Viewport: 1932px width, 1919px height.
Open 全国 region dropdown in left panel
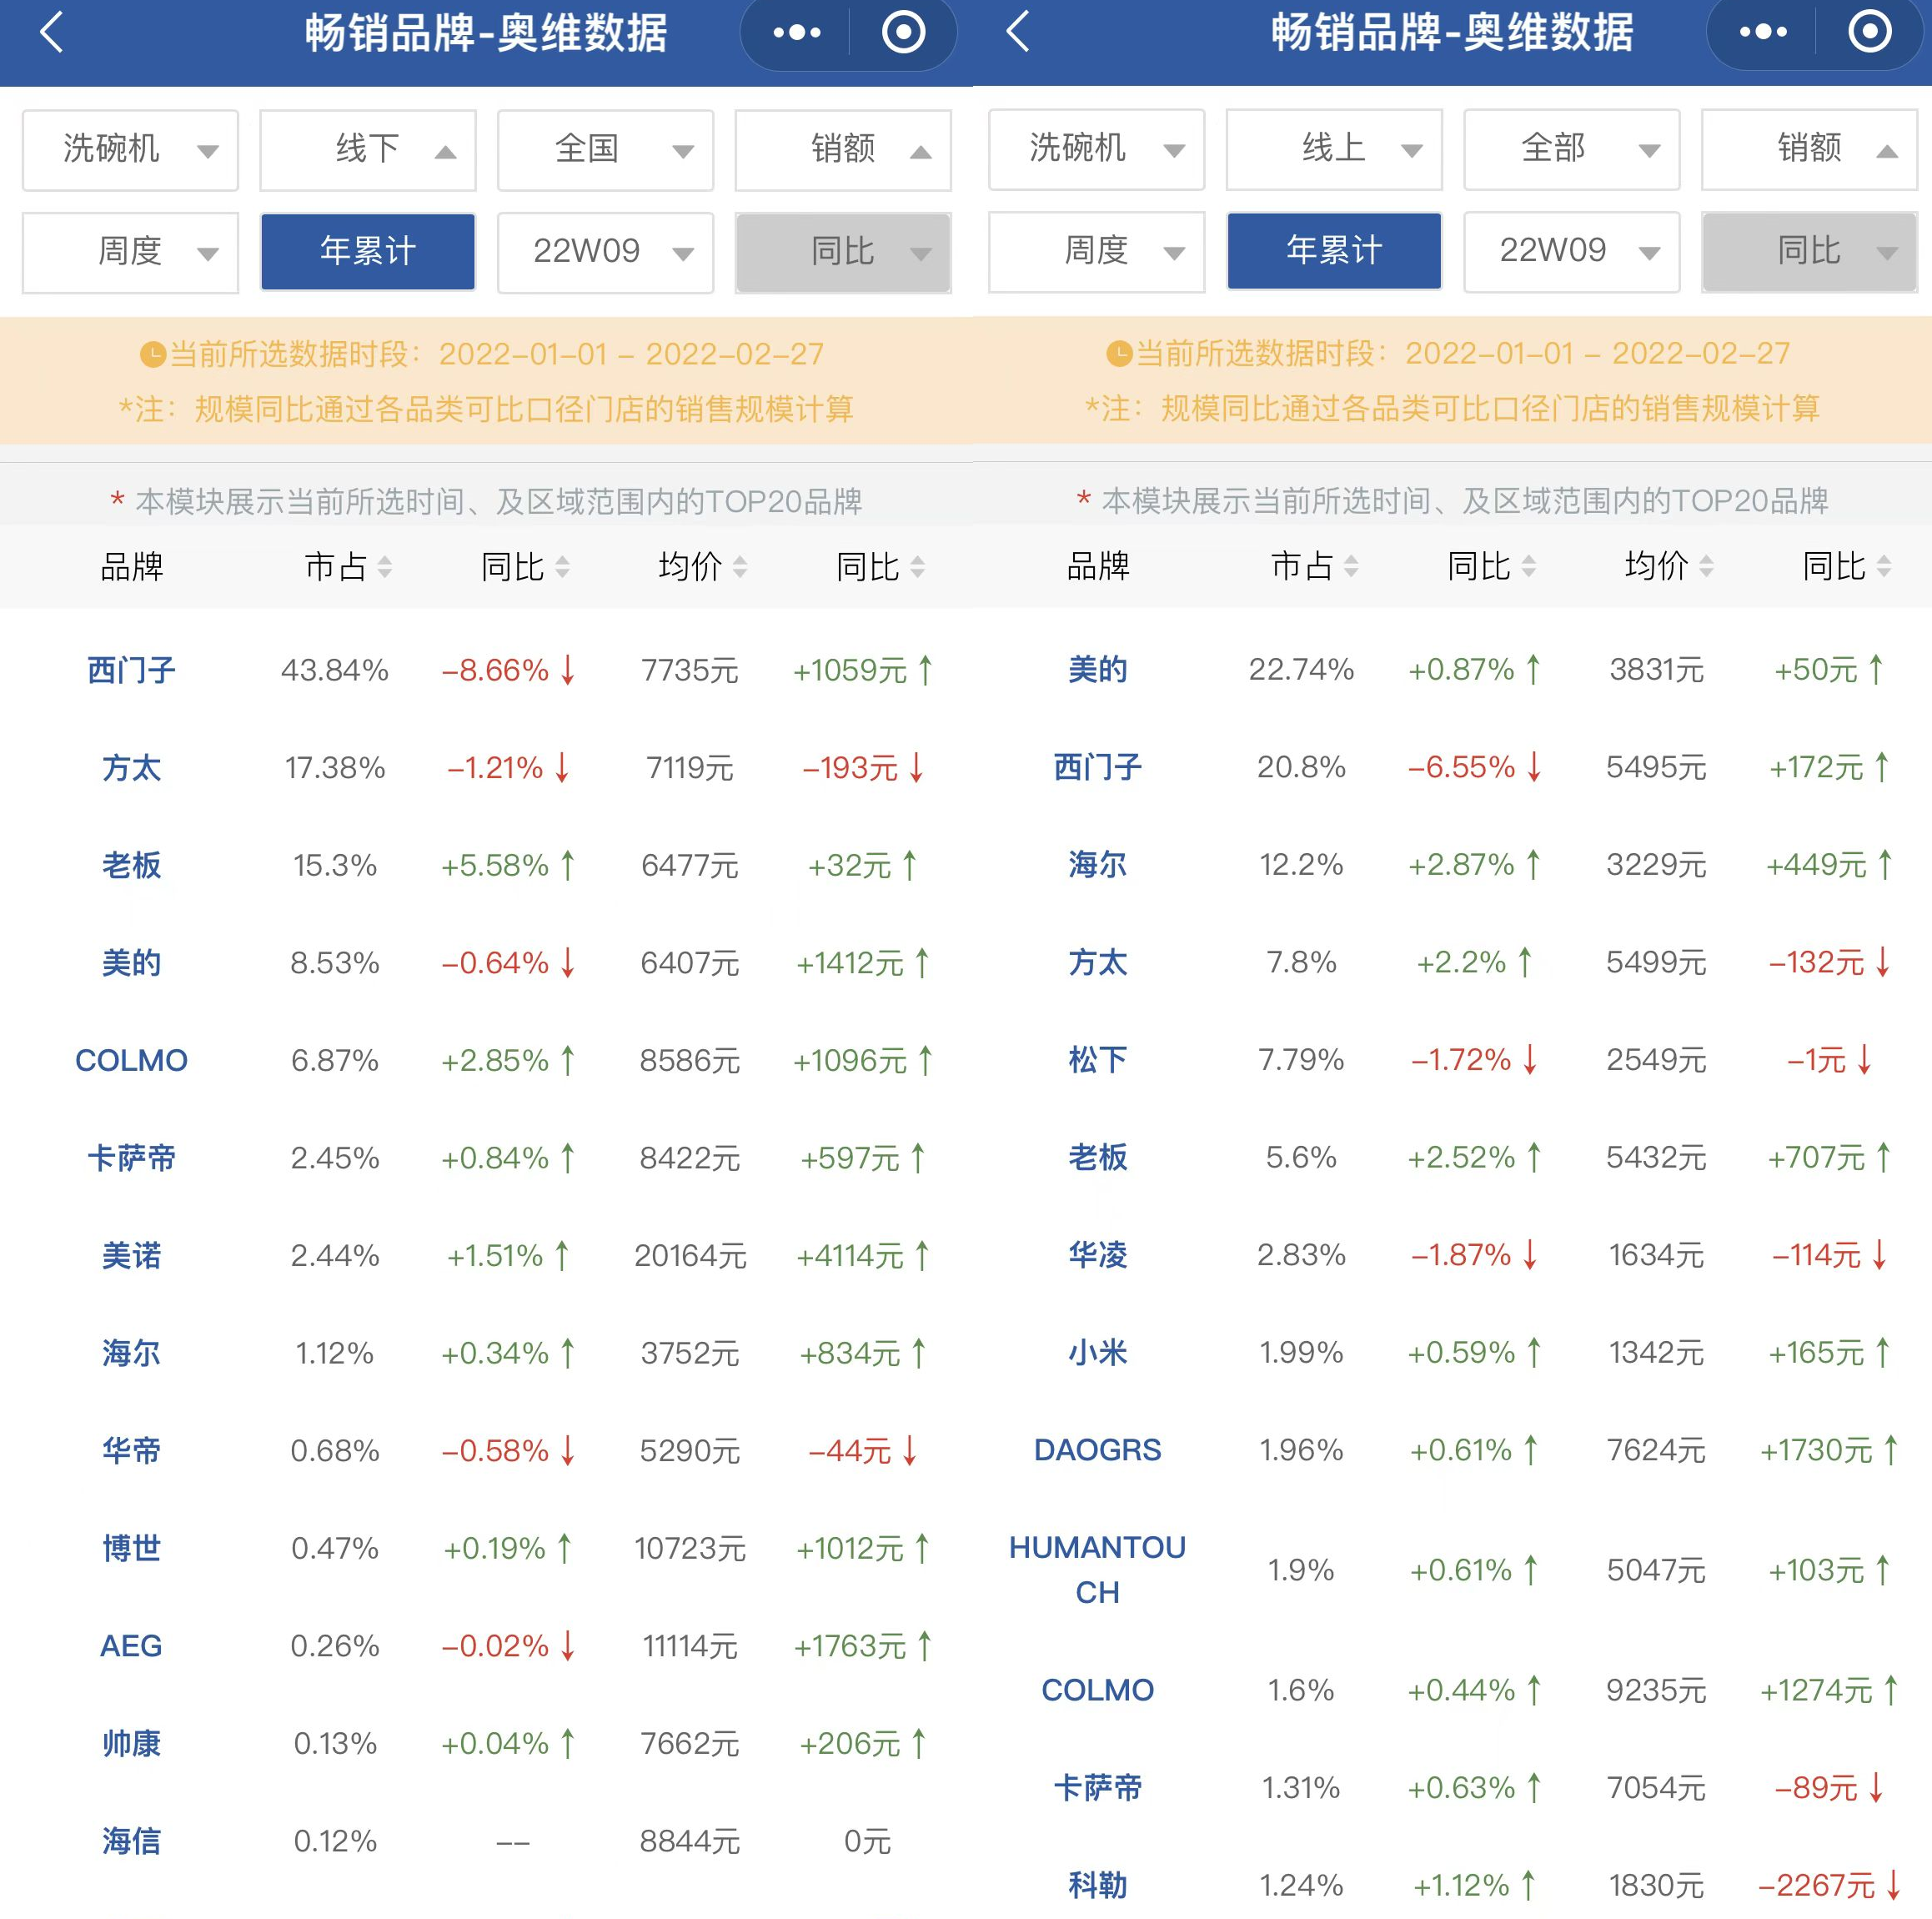coord(606,150)
